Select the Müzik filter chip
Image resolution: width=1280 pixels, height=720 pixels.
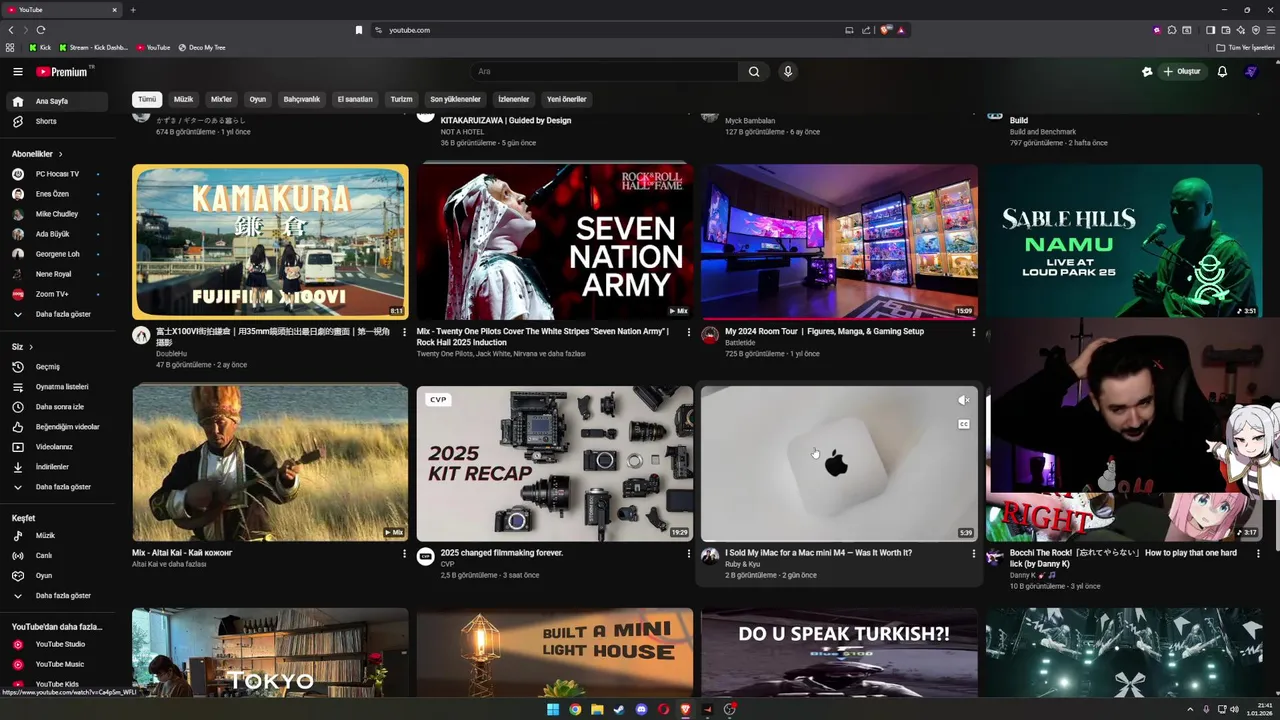(x=184, y=99)
